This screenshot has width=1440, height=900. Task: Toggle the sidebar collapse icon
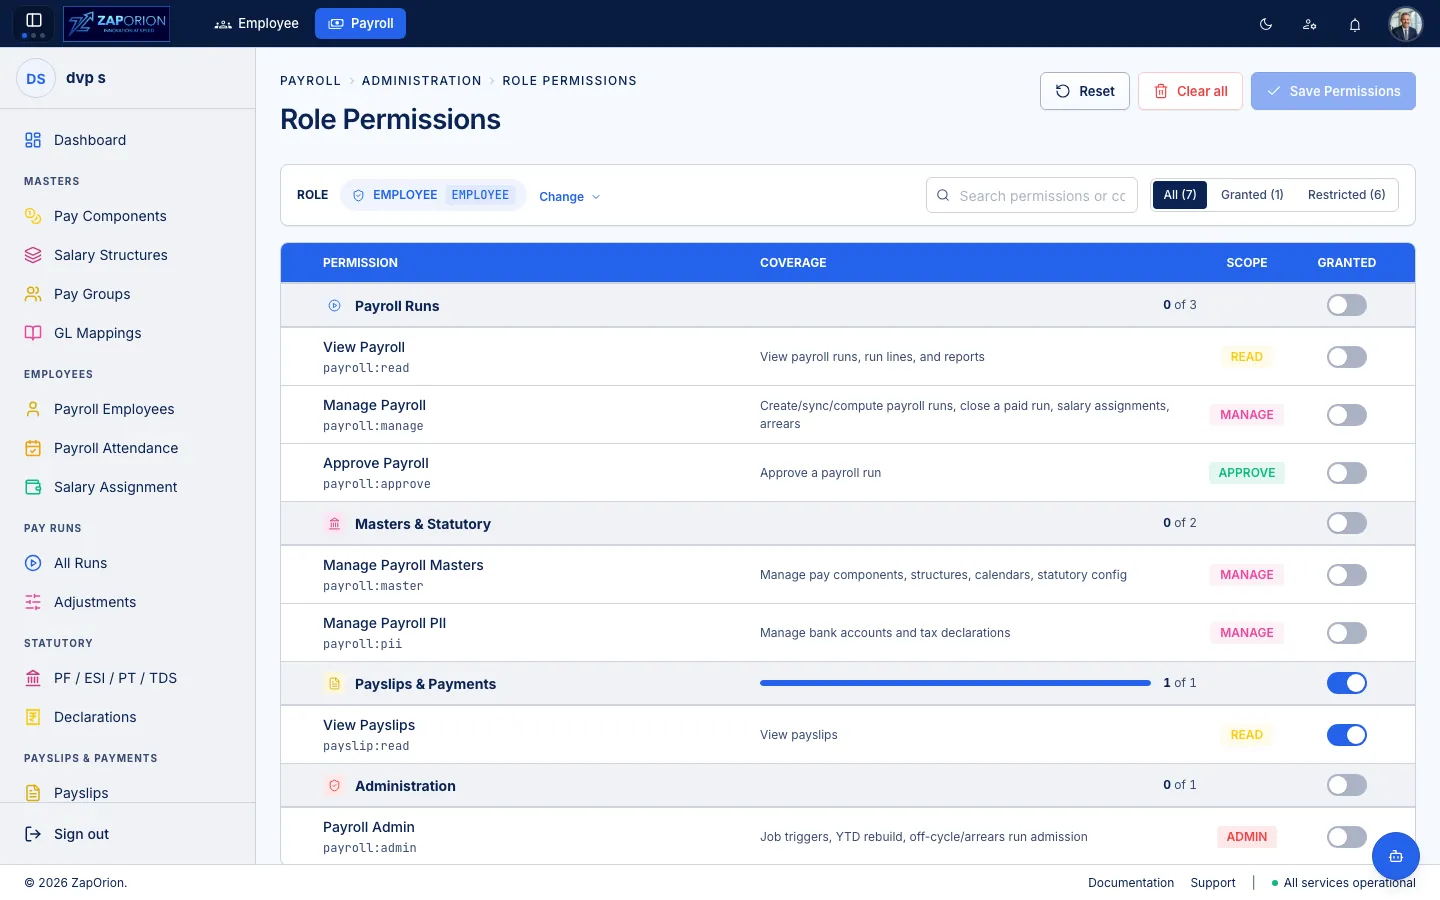click(33, 20)
